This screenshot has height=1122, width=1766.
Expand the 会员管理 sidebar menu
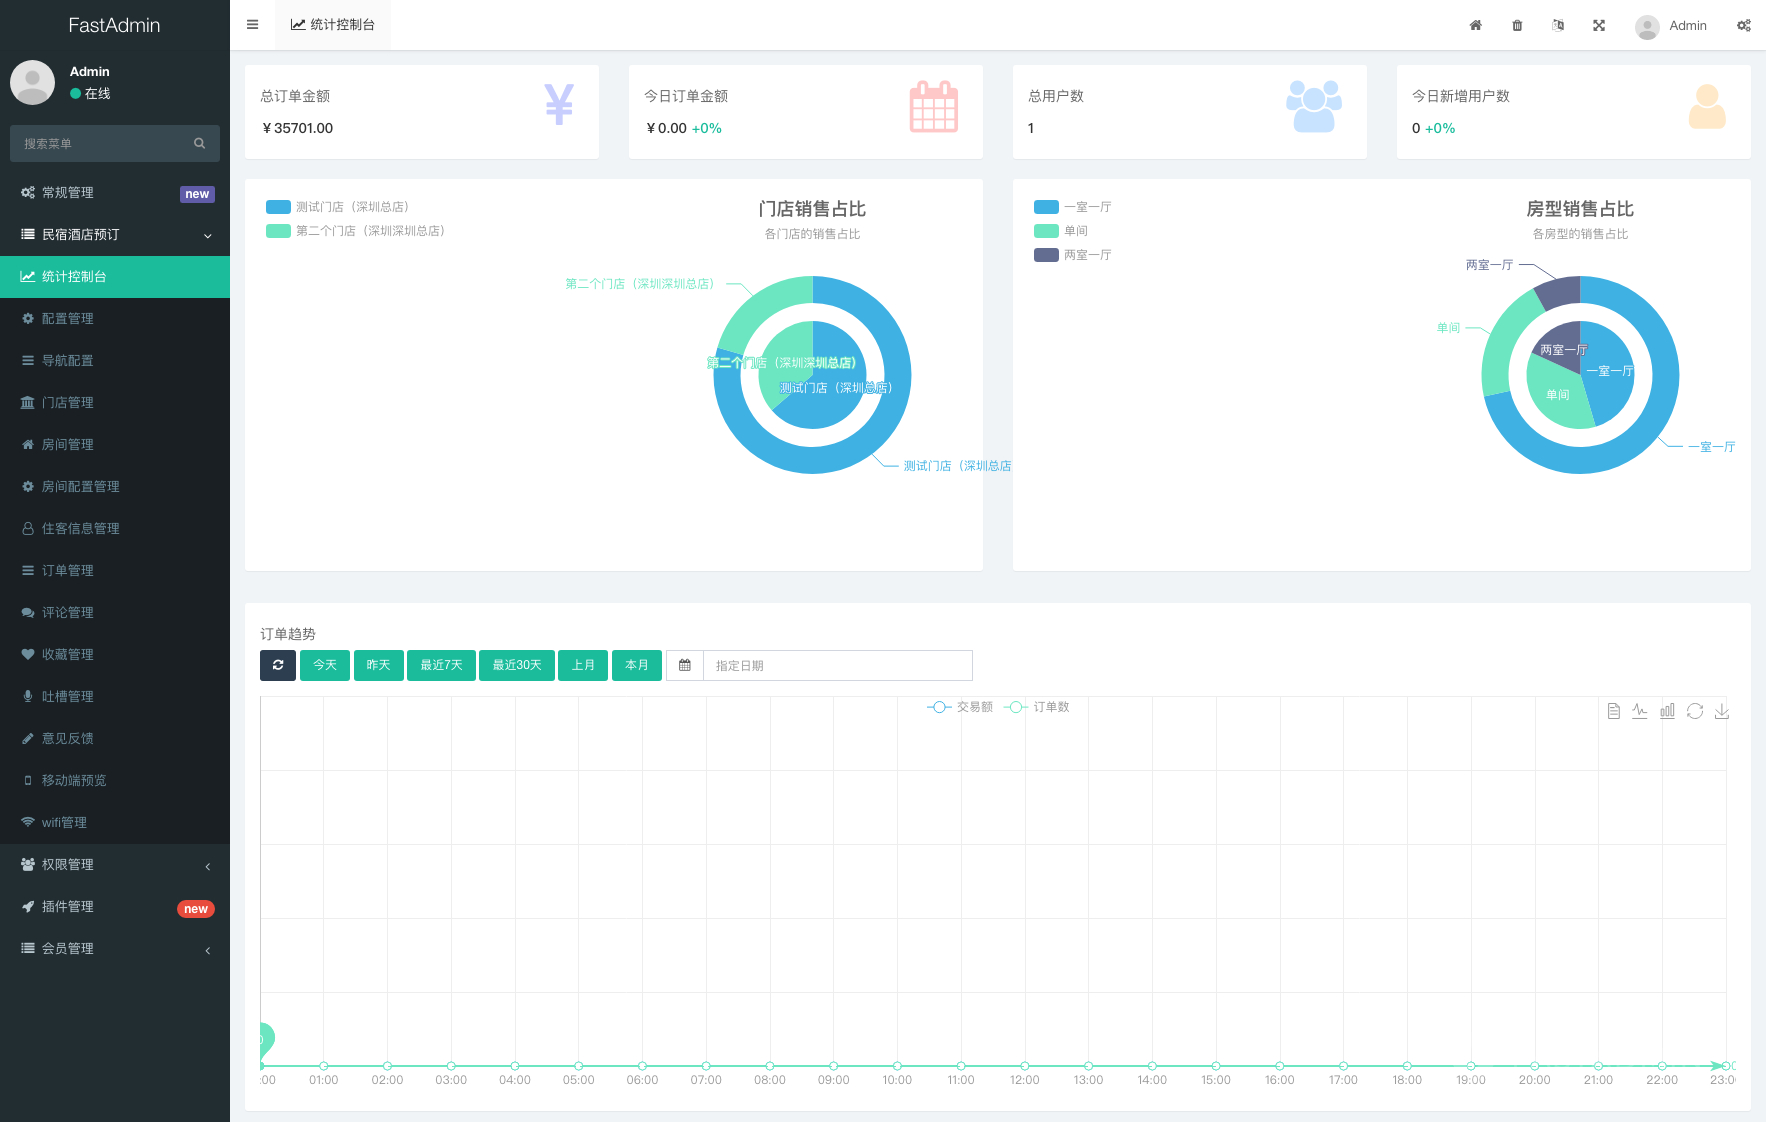click(115, 949)
